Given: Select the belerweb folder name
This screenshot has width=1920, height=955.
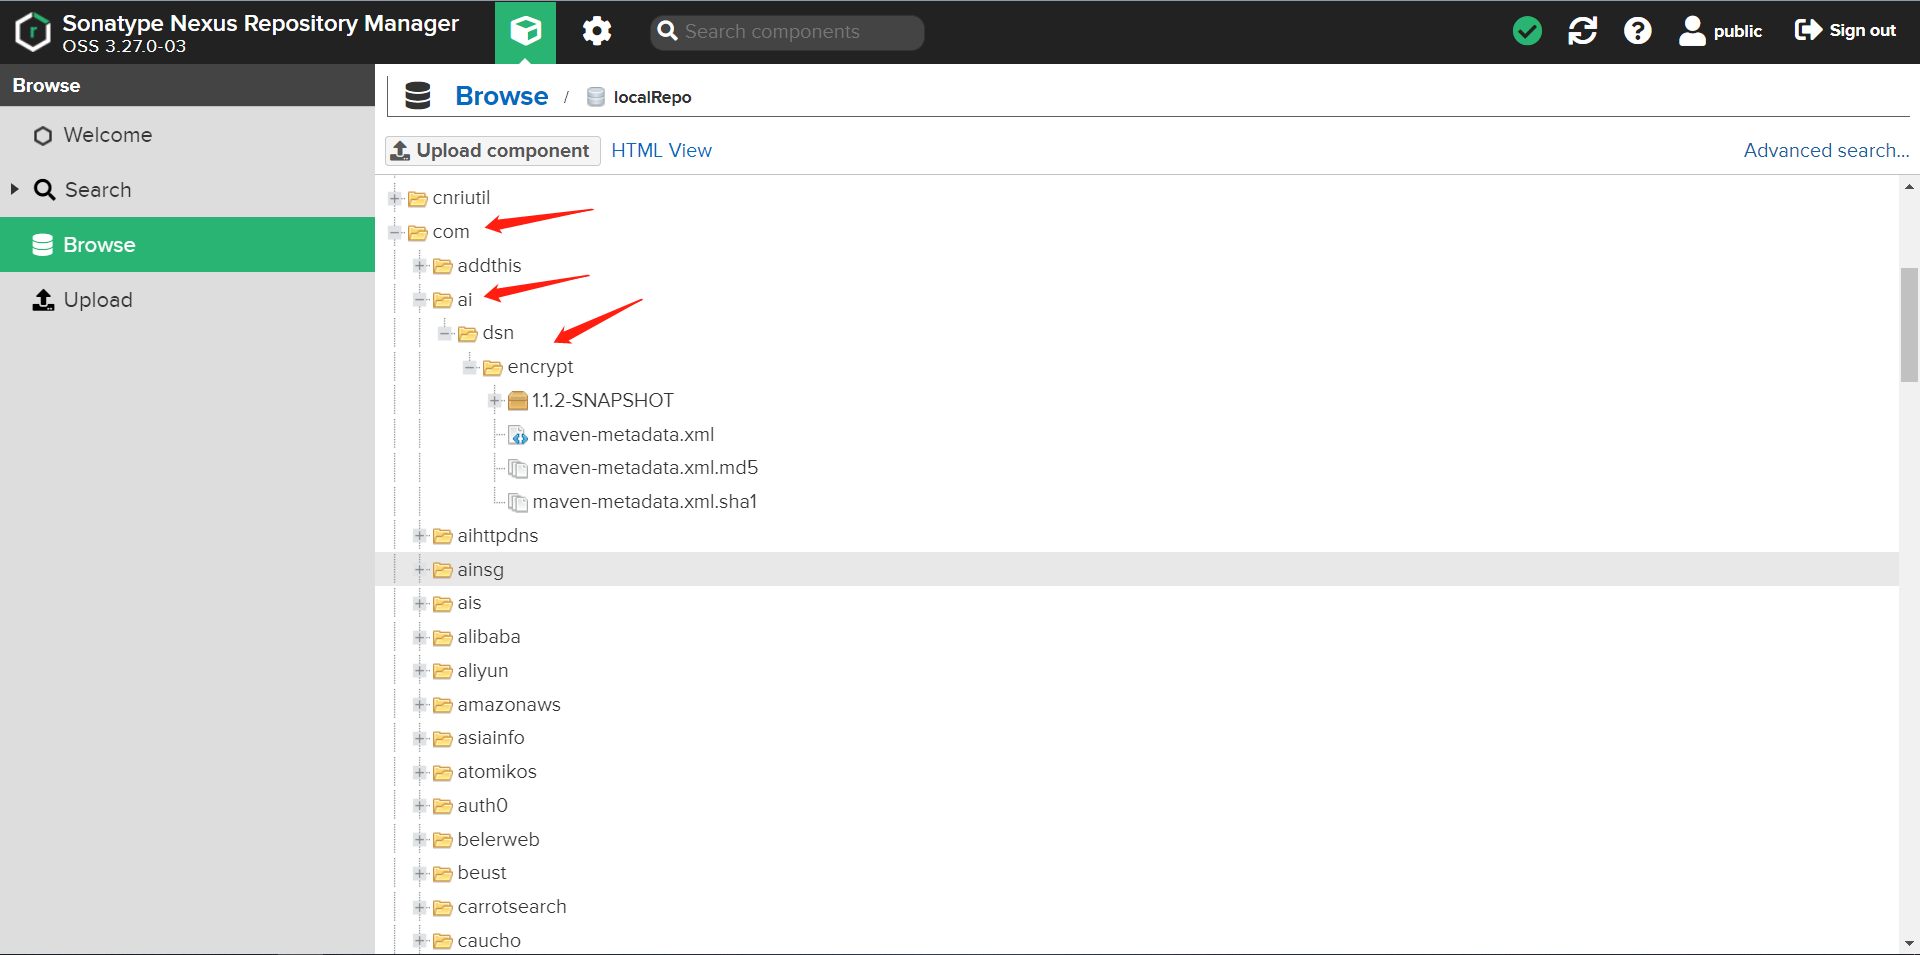Looking at the screenshot, I should 498,840.
